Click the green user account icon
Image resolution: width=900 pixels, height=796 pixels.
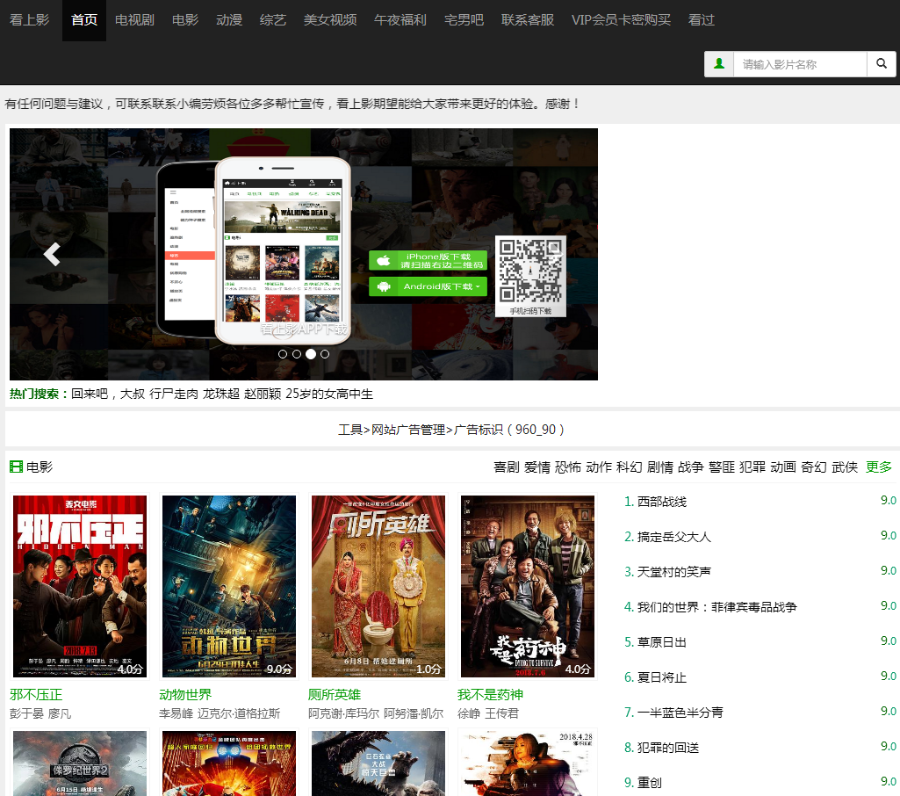[x=719, y=64]
